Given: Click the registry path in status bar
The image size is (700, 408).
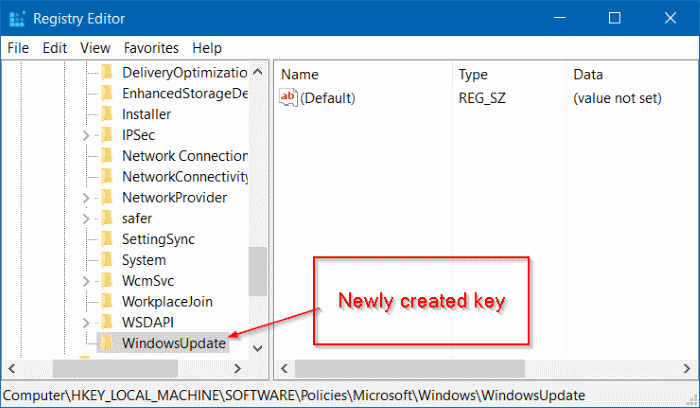Looking at the screenshot, I should pyautogui.click(x=294, y=396).
